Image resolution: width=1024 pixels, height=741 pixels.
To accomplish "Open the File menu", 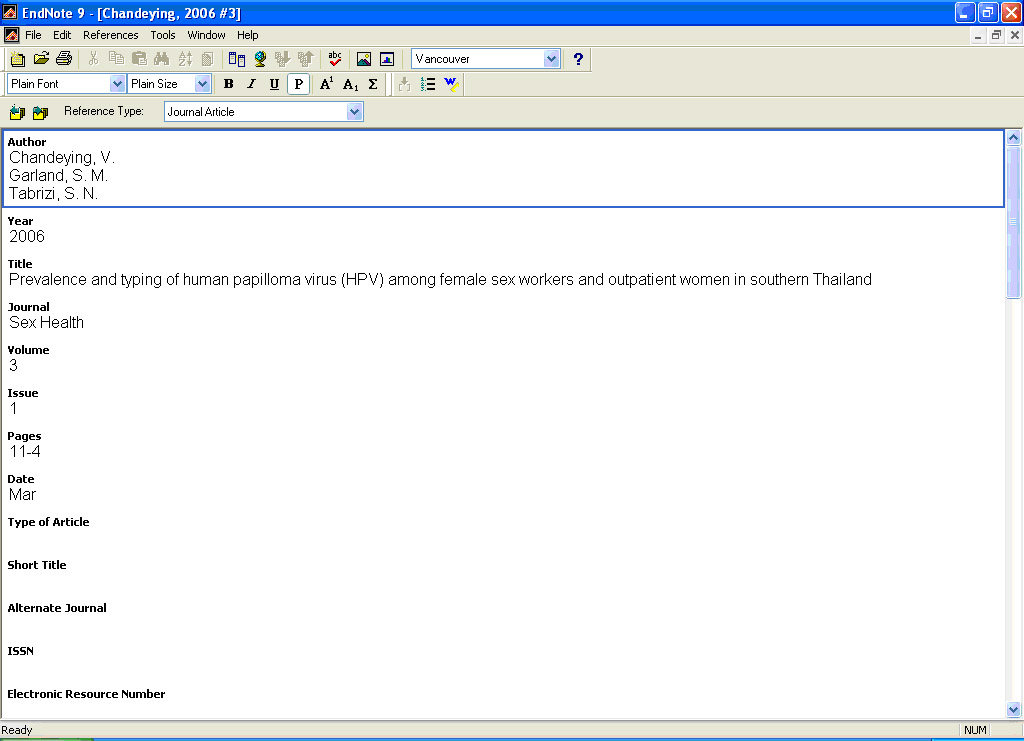I will click(x=33, y=35).
